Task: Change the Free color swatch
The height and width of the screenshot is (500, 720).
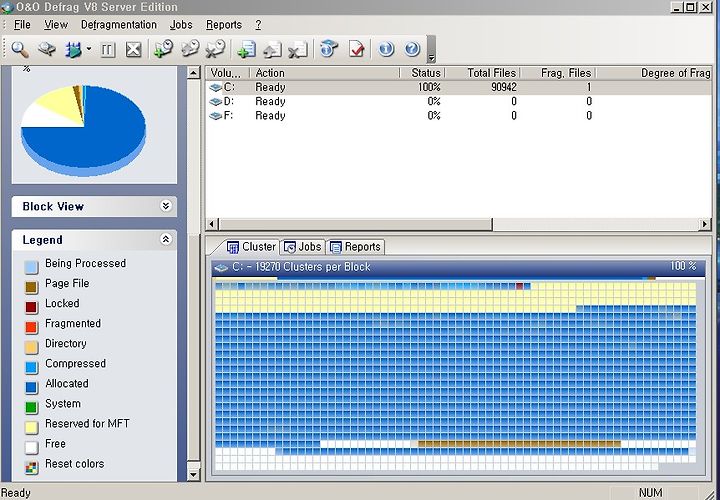Action: tap(31, 448)
